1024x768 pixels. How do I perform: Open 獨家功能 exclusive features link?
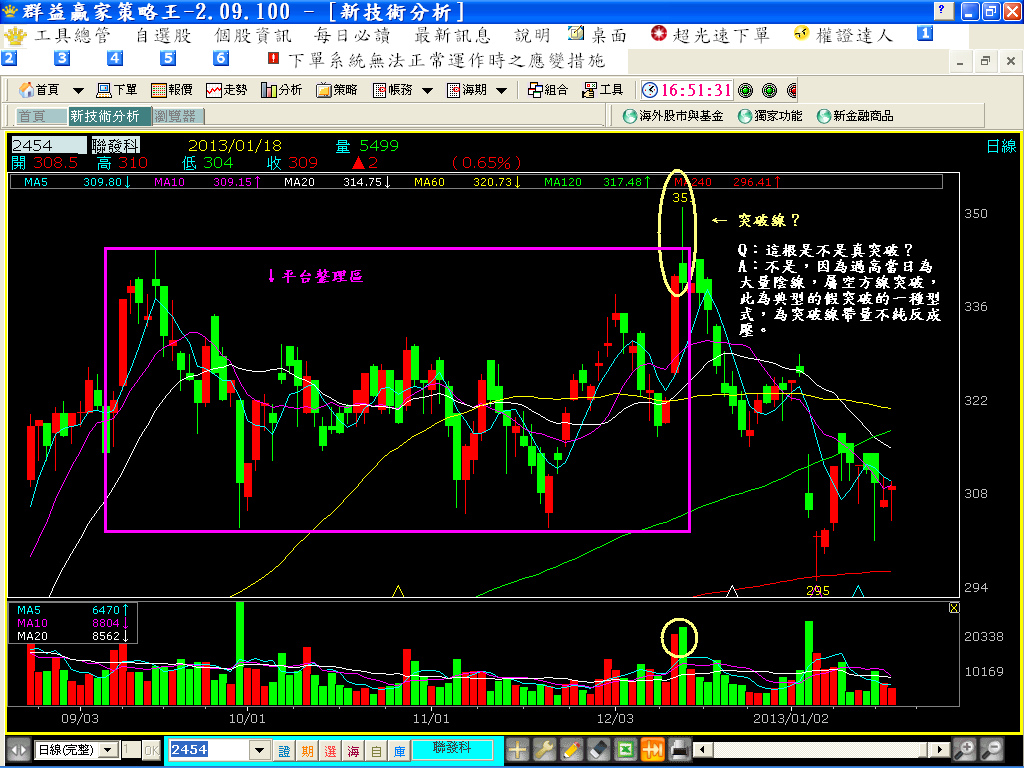pyautogui.click(x=770, y=116)
